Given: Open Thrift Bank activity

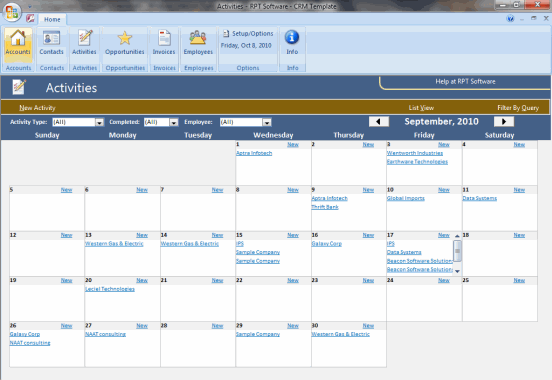Looking at the screenshot, I should (x=325, y=207).
